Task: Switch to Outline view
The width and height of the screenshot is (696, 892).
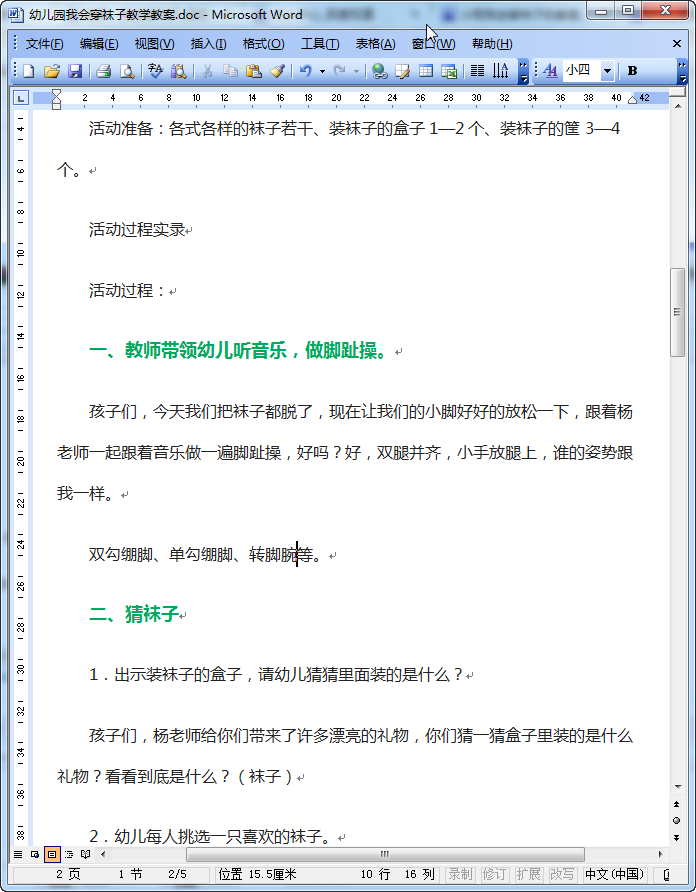Action: tap(69, 854)
